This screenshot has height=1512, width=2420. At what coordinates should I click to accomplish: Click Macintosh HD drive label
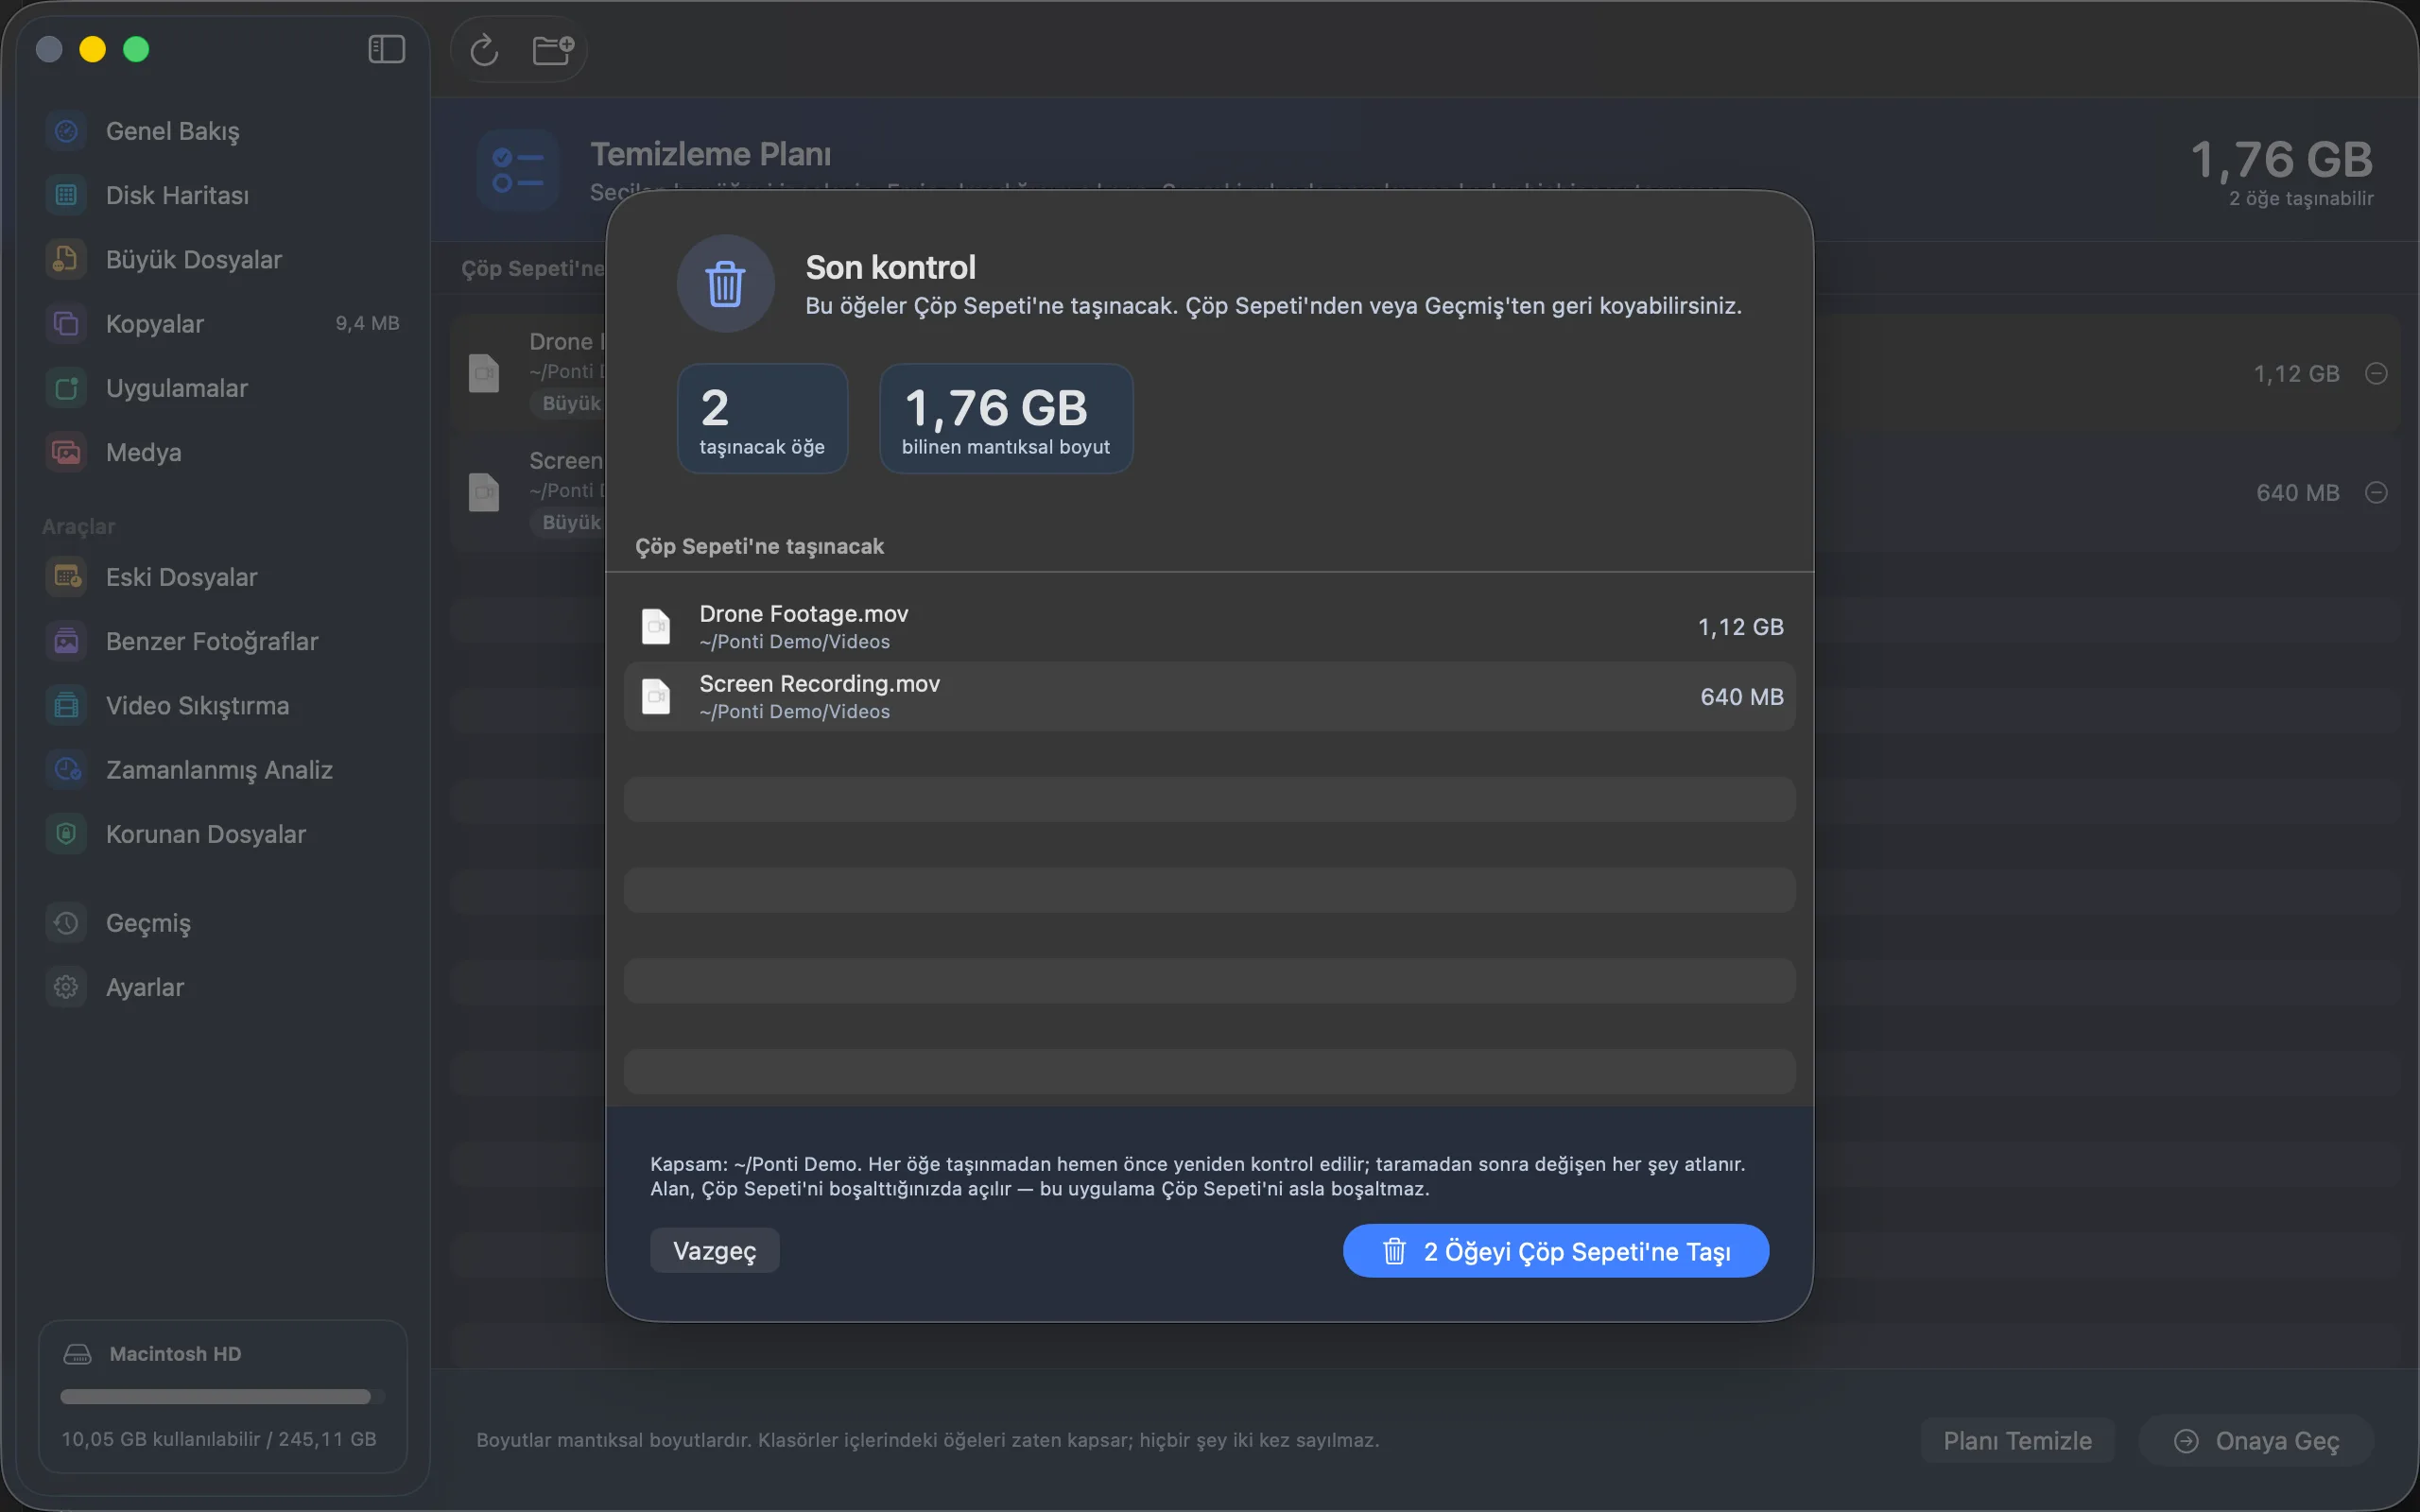click(175, 1354)
